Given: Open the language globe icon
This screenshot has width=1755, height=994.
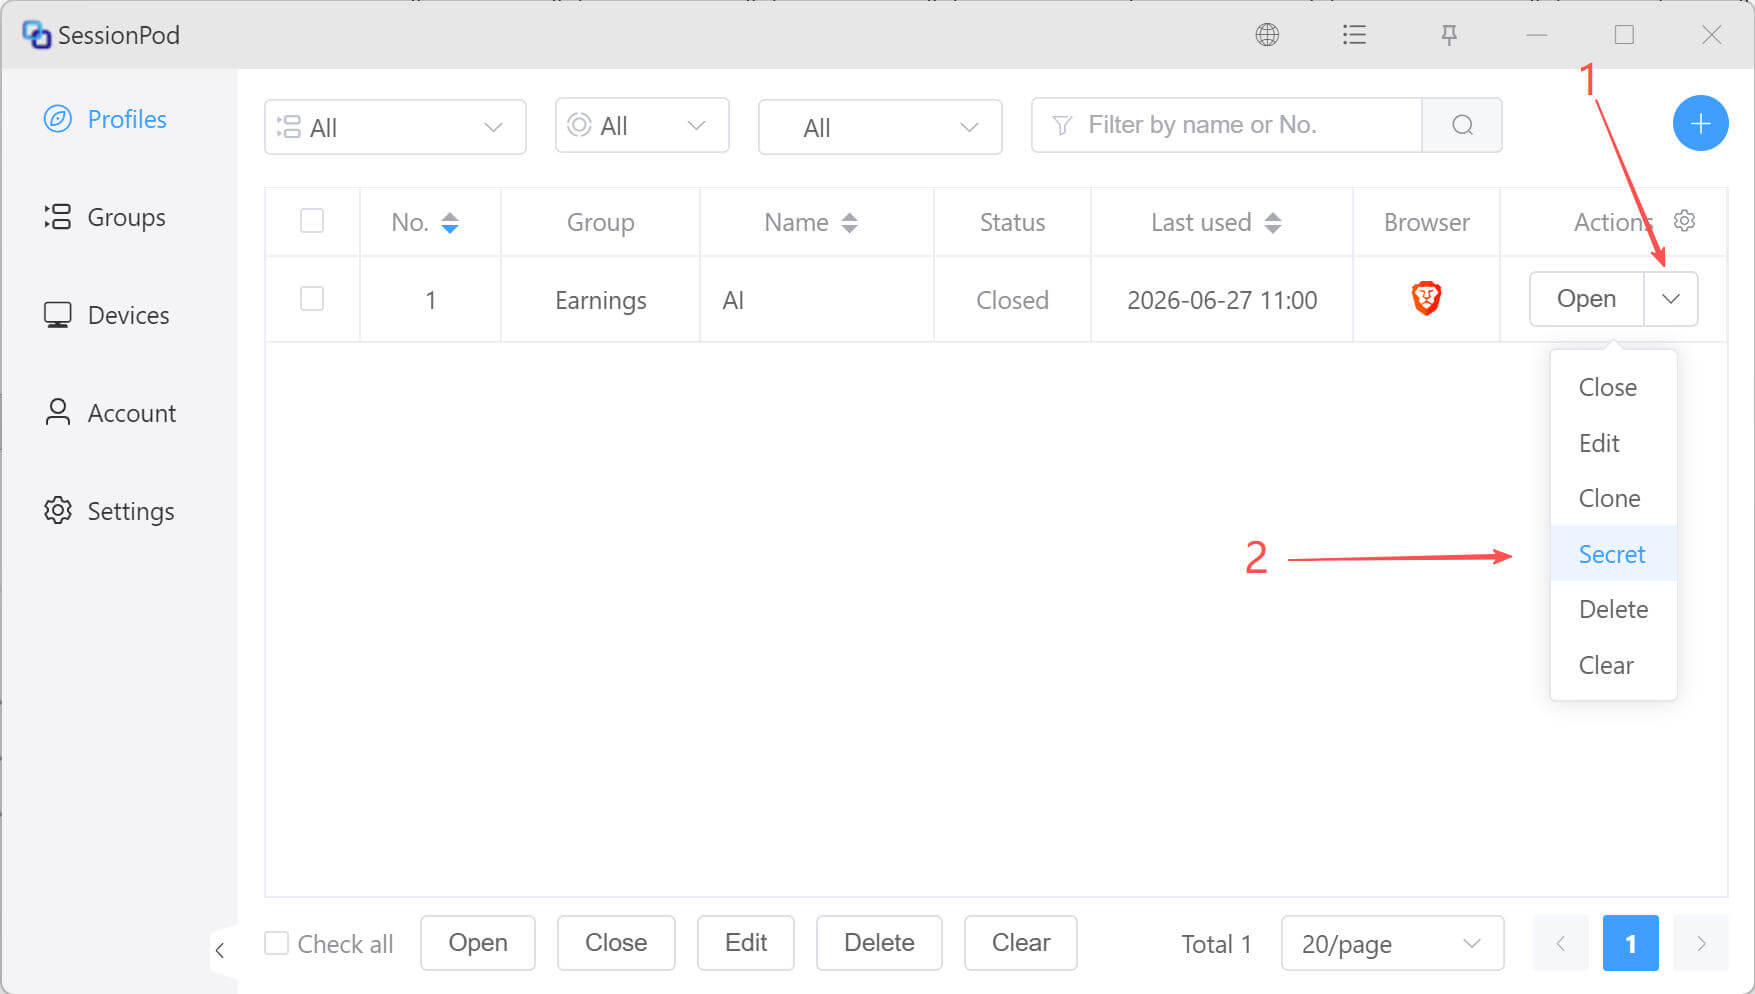Looking at the screenshot, I should tap(1267, 35).
